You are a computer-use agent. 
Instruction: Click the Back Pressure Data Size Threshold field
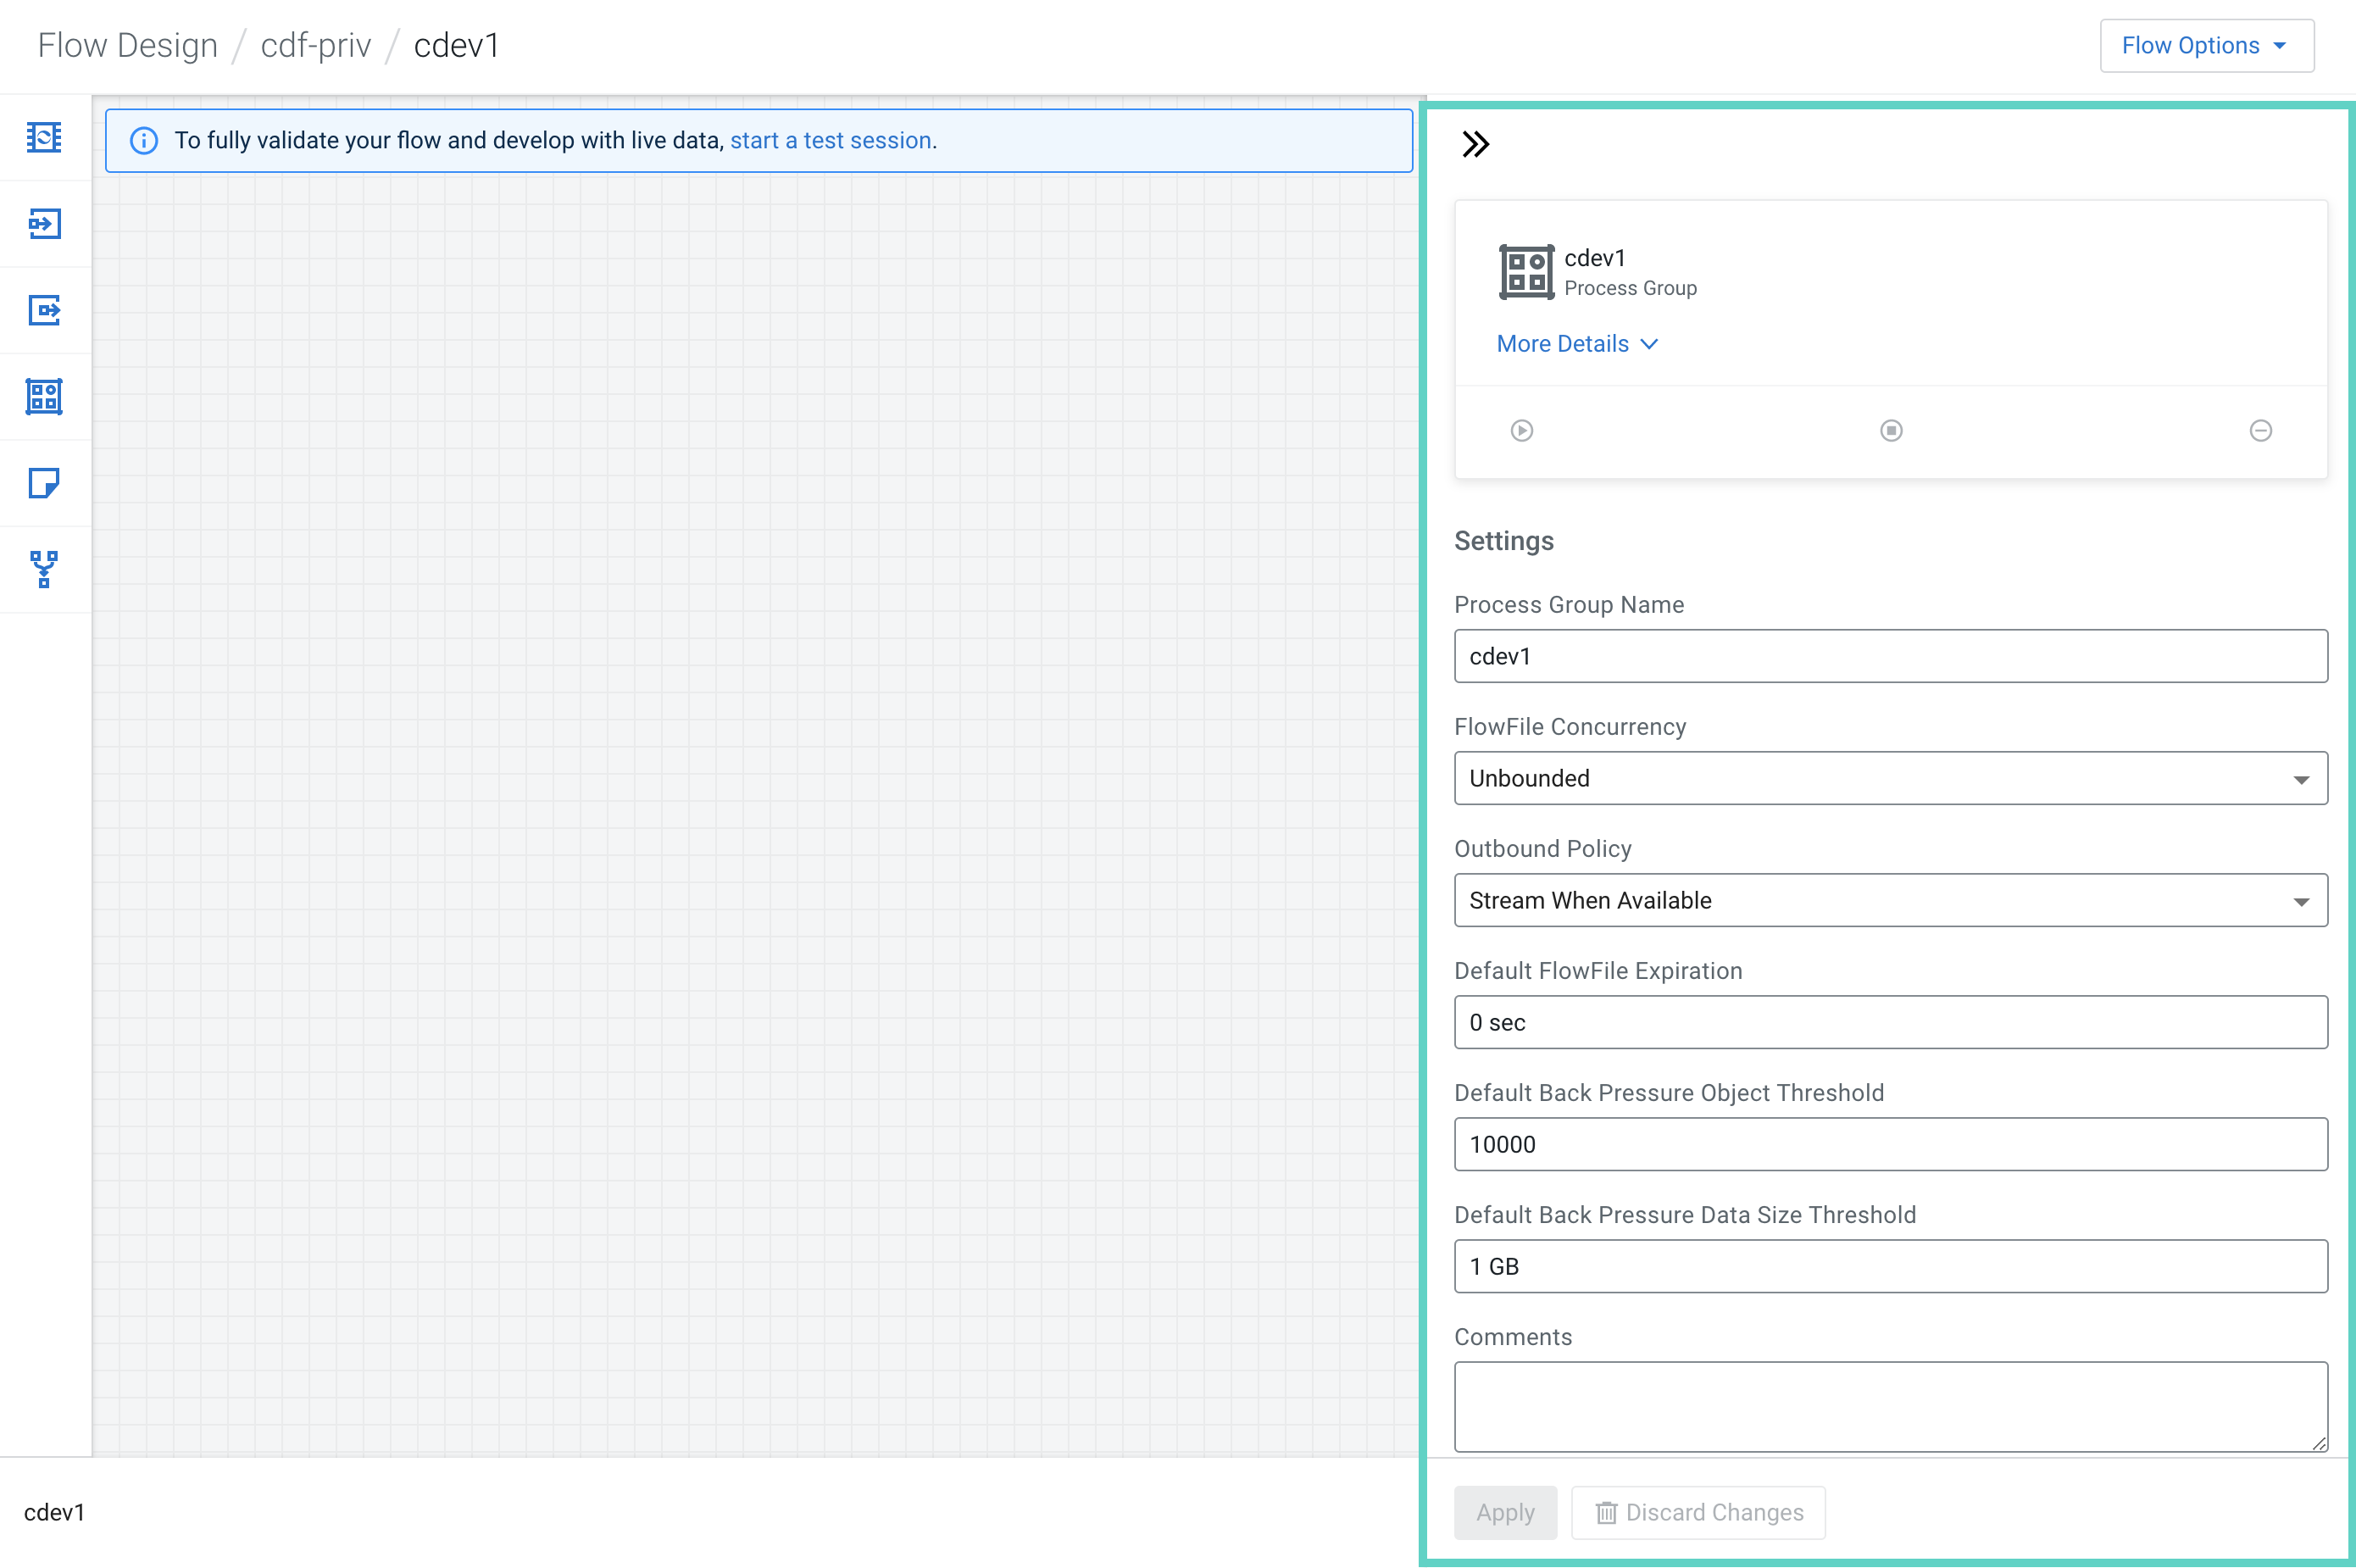pyautogui.click(x=1890, y=1266)
